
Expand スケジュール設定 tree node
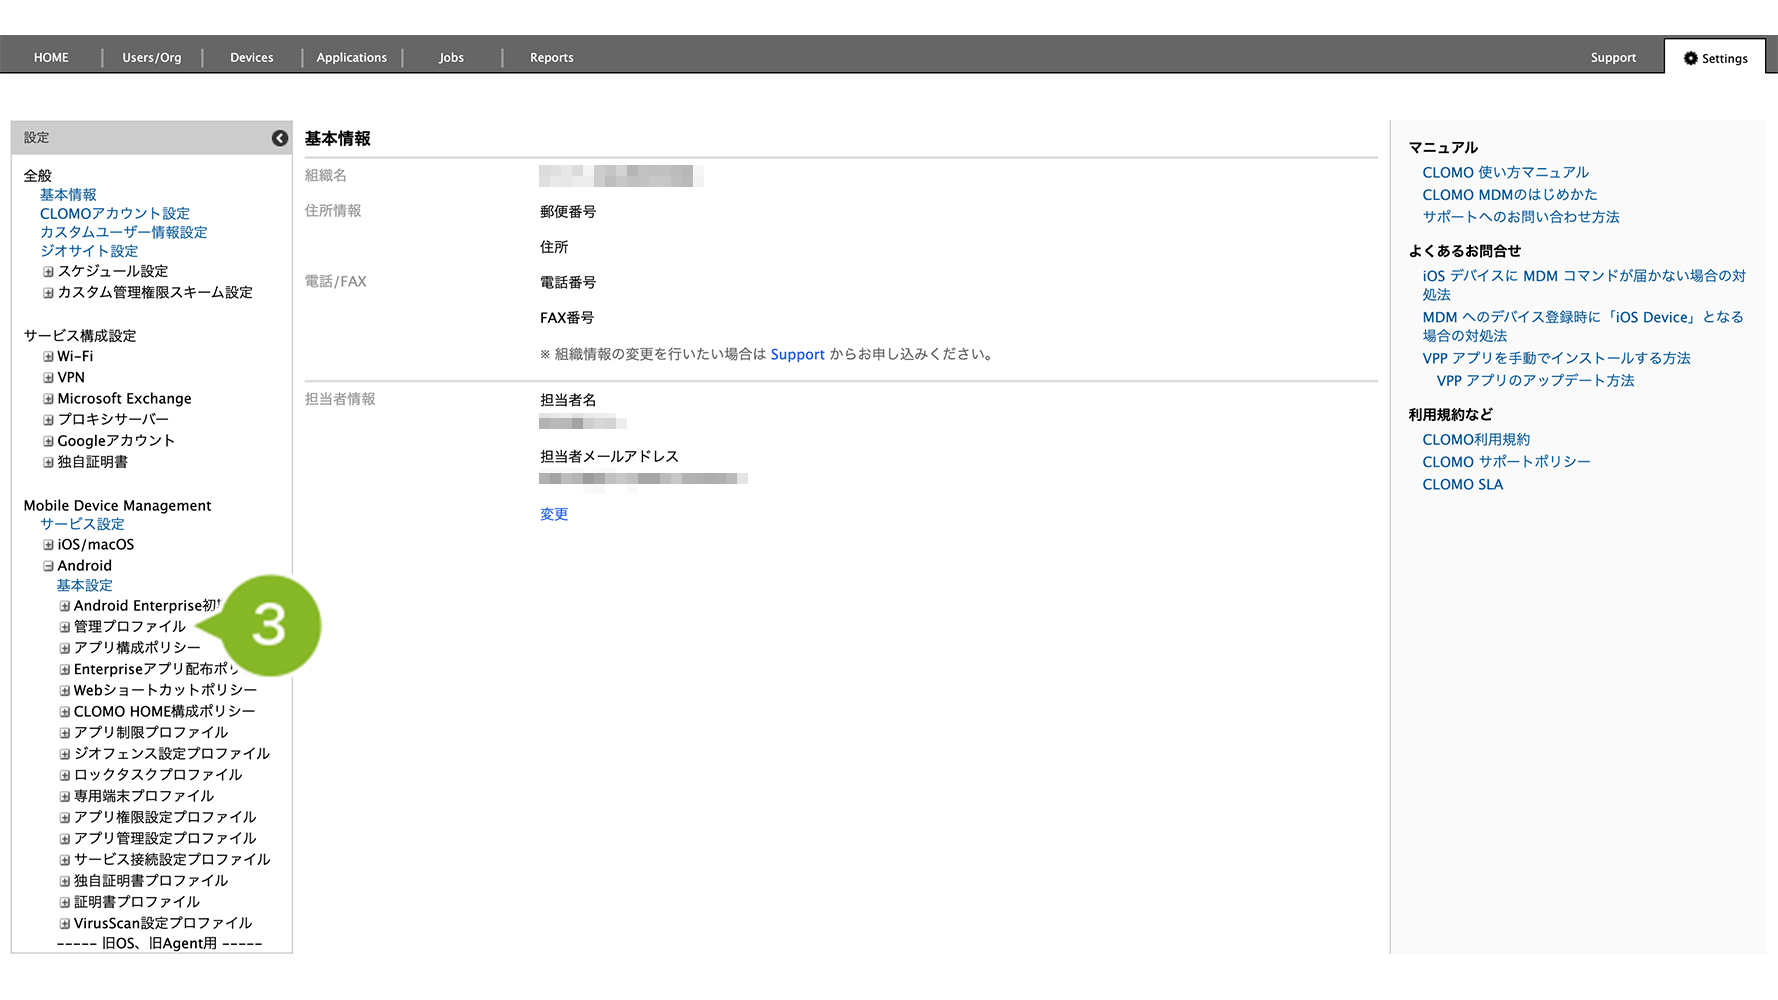pyautogui.click(x=48, y=272)
